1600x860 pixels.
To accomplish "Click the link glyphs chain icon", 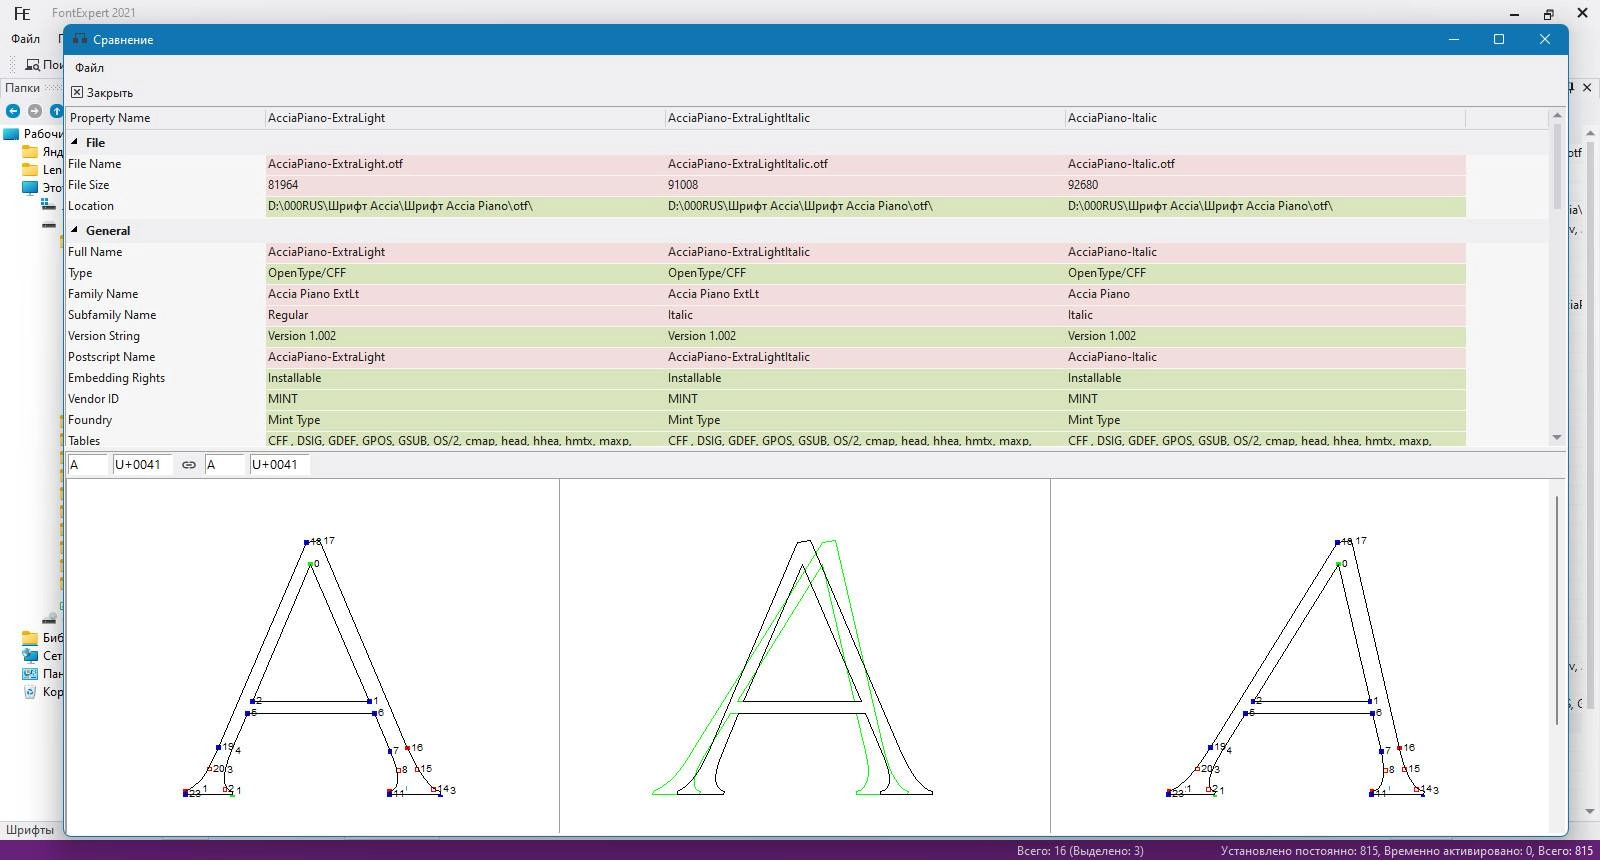I will 189,465.
